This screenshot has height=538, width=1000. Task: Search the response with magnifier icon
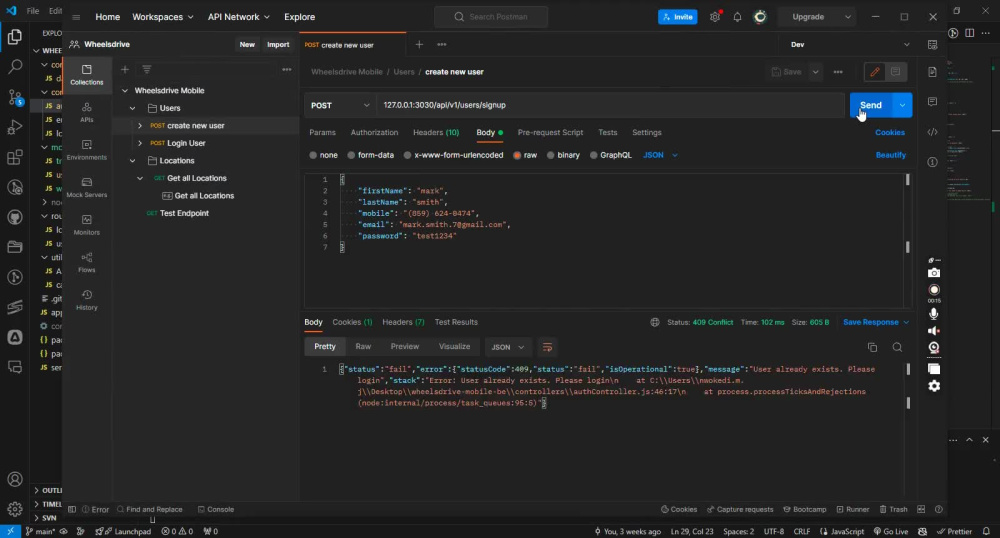pyautogui.click(x=897, y=347)
